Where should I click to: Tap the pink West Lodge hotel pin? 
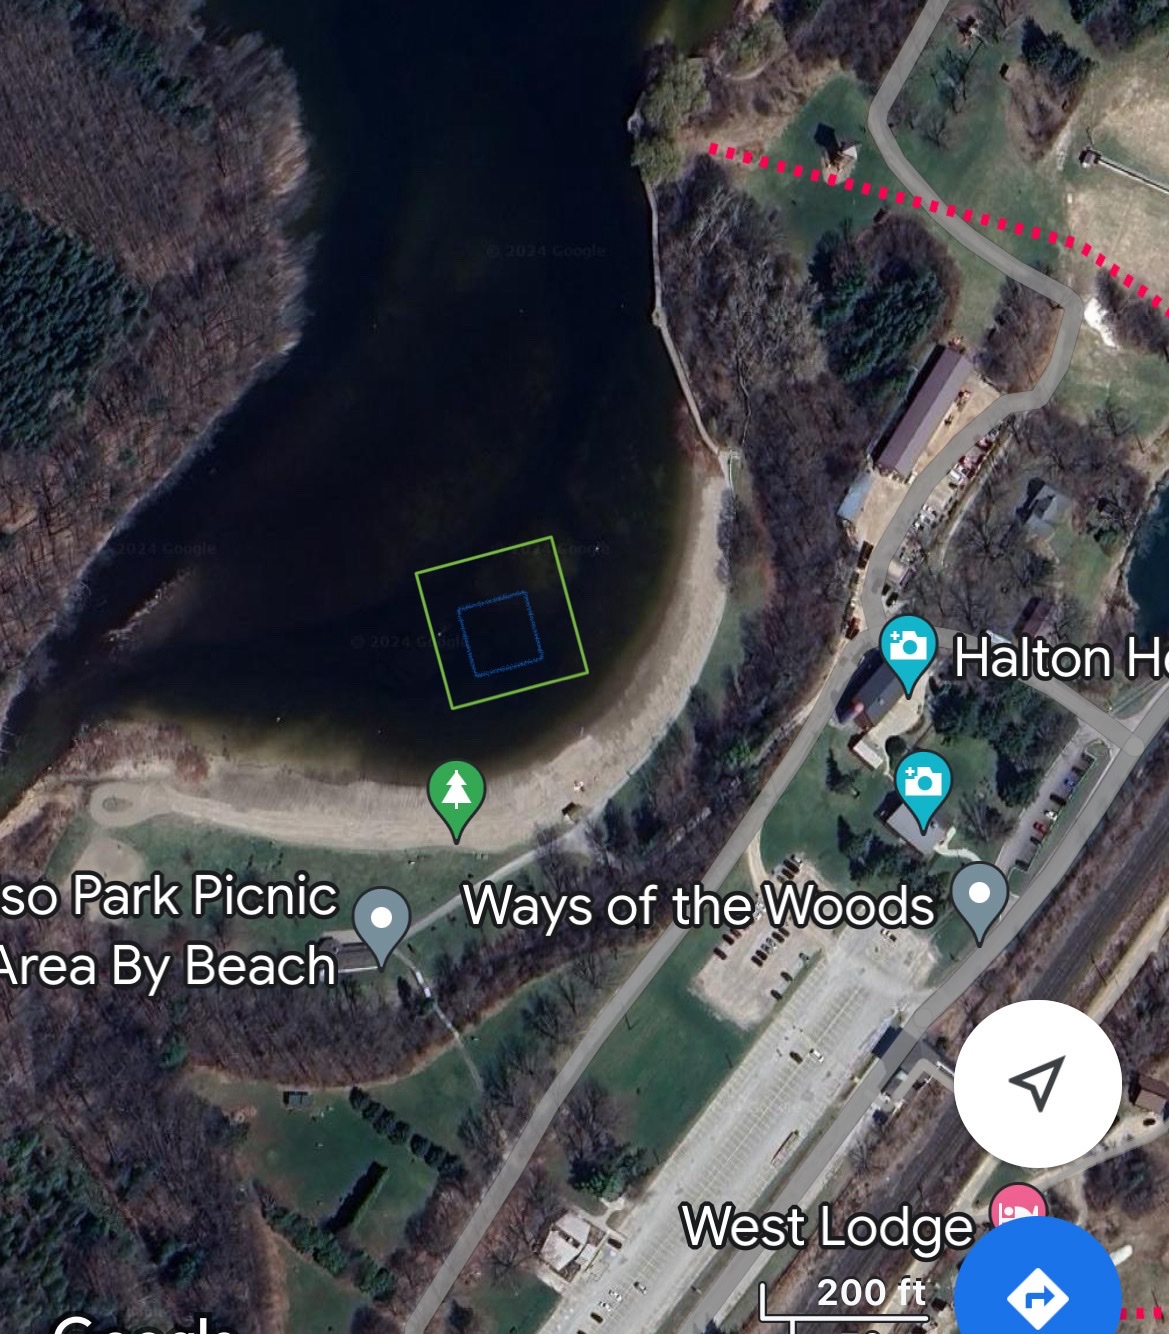(1017, 1207)
